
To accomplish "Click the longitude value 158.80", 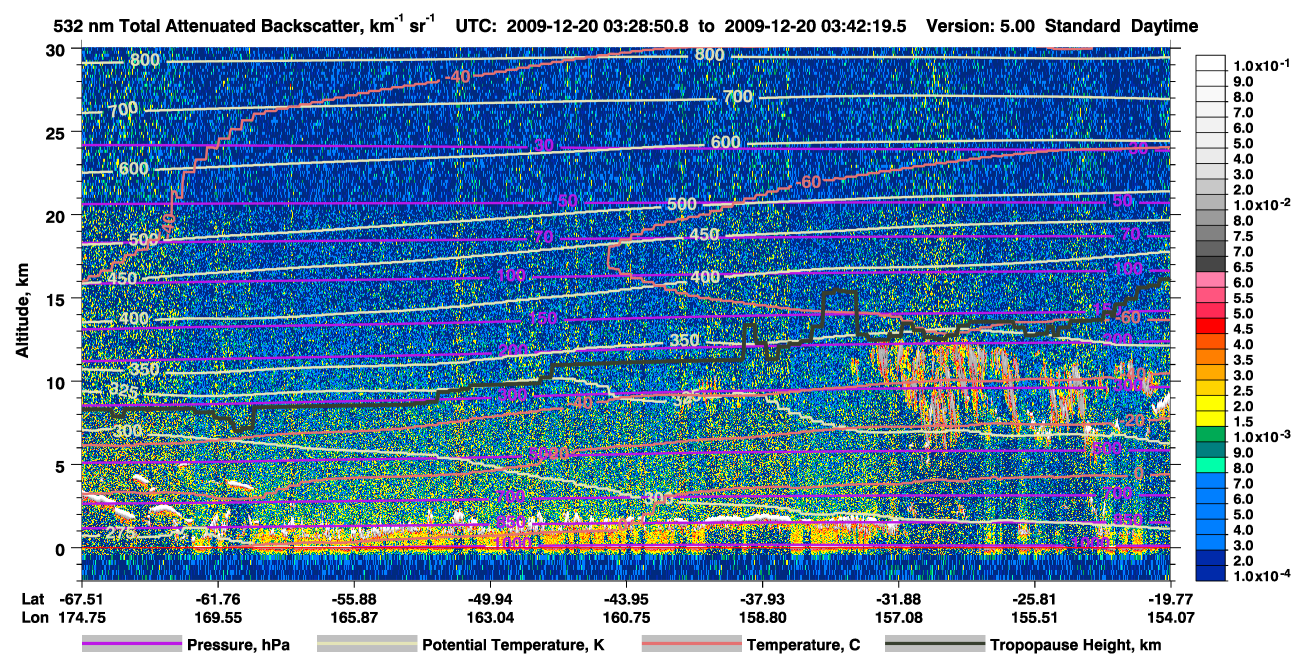I will [x=762, y=617].
